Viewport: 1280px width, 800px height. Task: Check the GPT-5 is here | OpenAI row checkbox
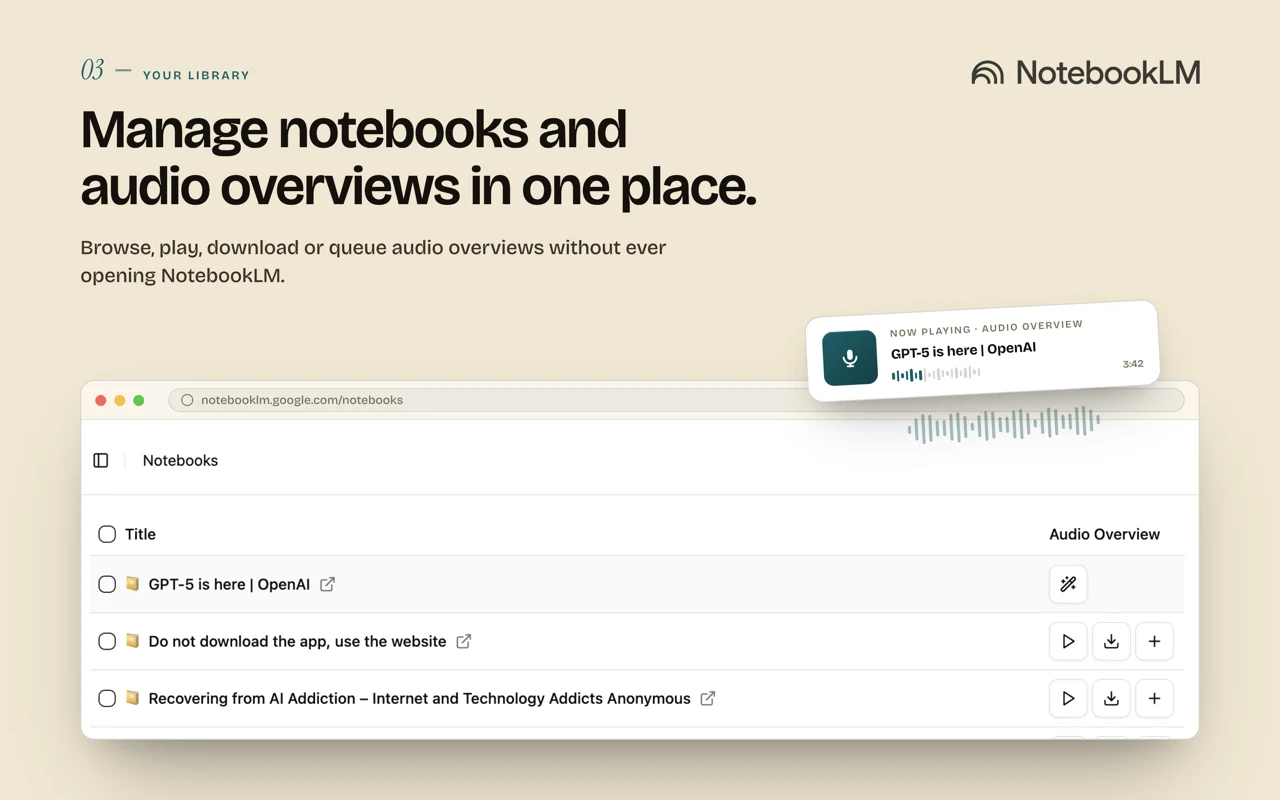click(x=107, y=584)
